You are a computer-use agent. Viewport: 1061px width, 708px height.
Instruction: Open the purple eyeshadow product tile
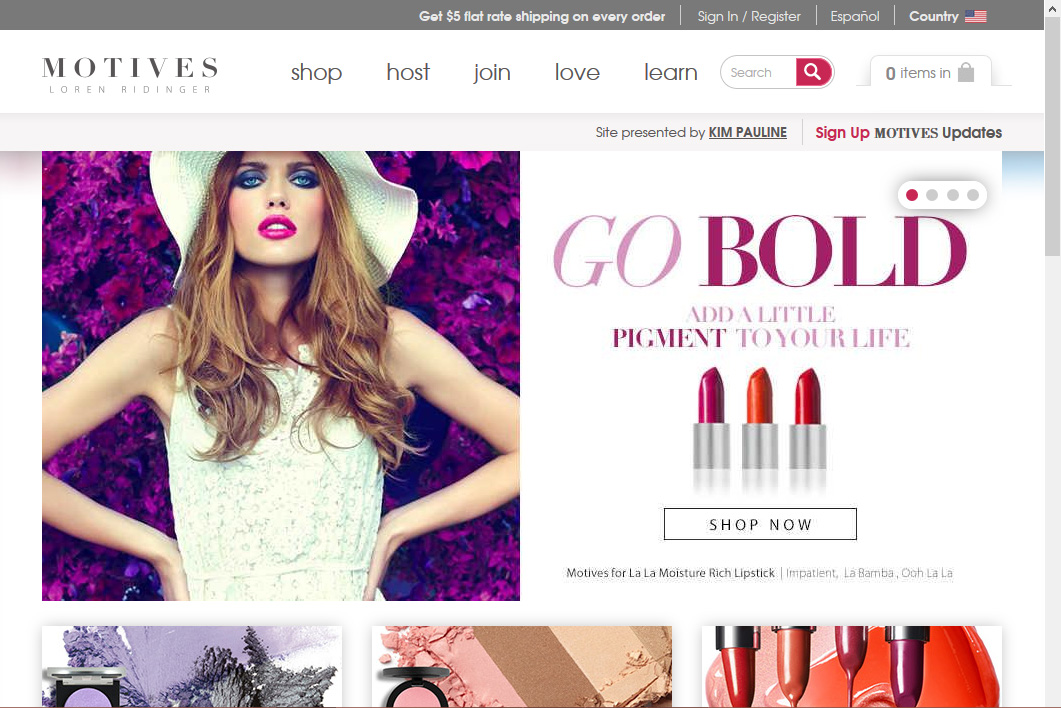pyautogui.click(x=192, y=667)
